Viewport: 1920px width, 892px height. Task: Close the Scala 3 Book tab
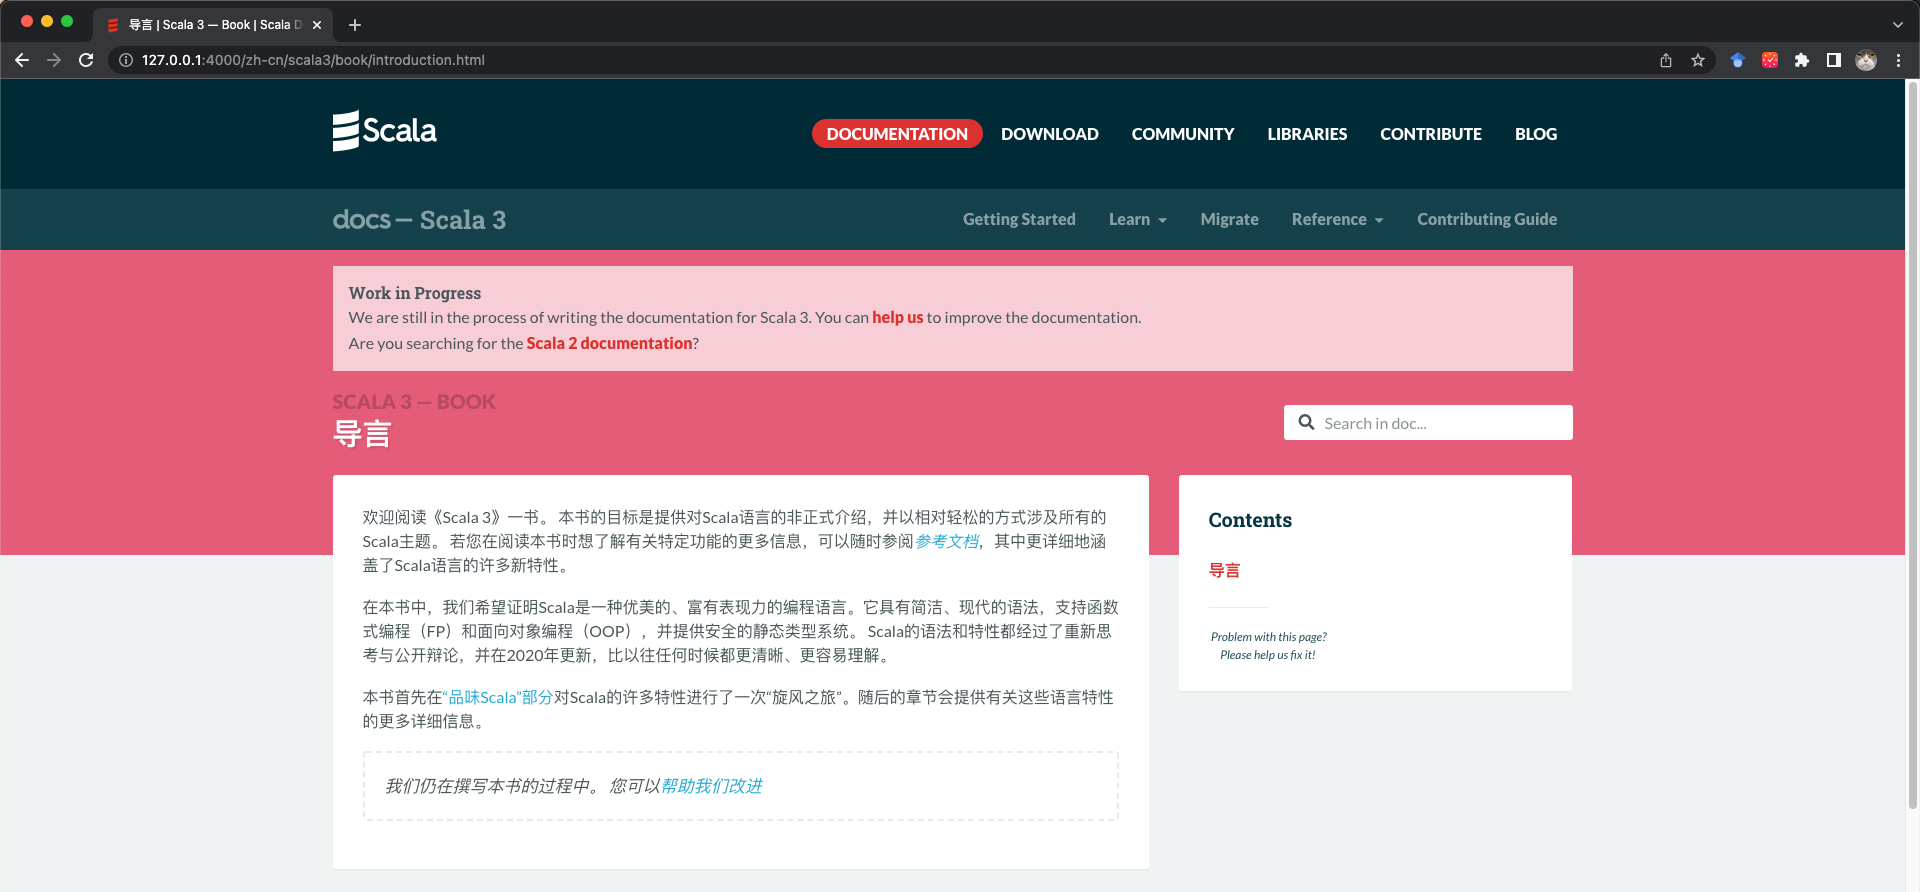tap(317, 25)
